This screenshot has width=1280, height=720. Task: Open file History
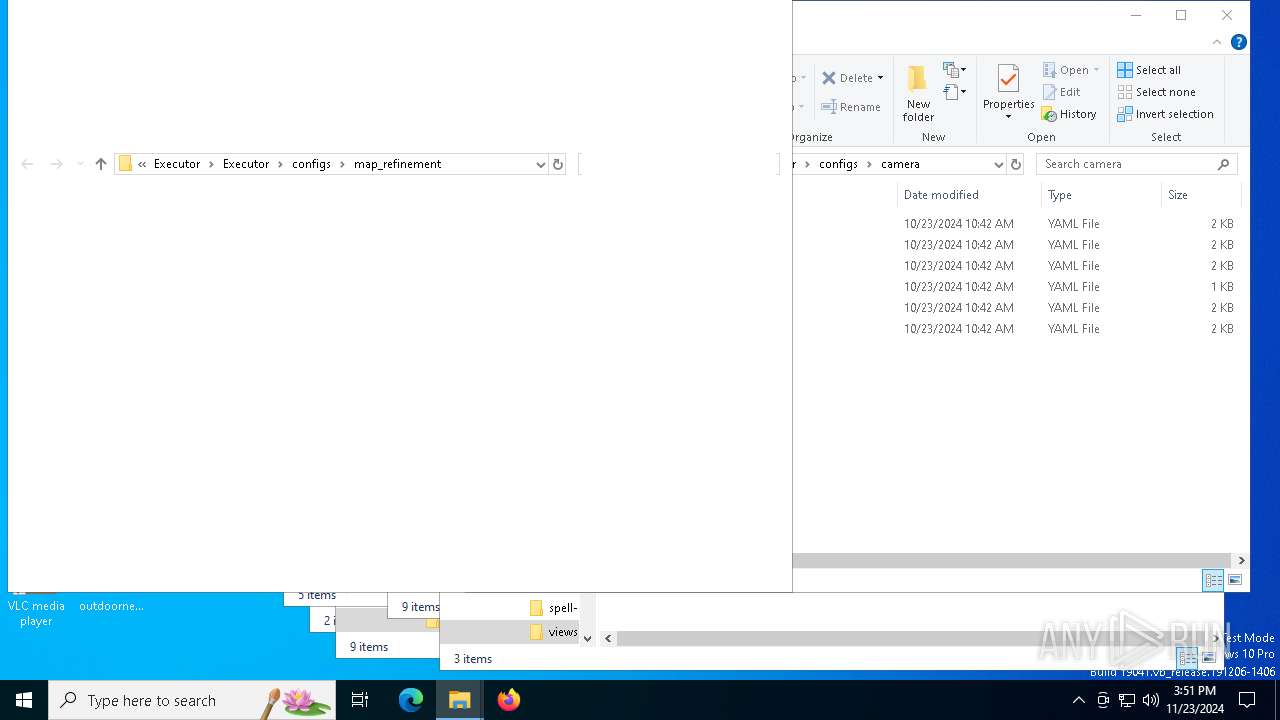(x=1069, y=114)
